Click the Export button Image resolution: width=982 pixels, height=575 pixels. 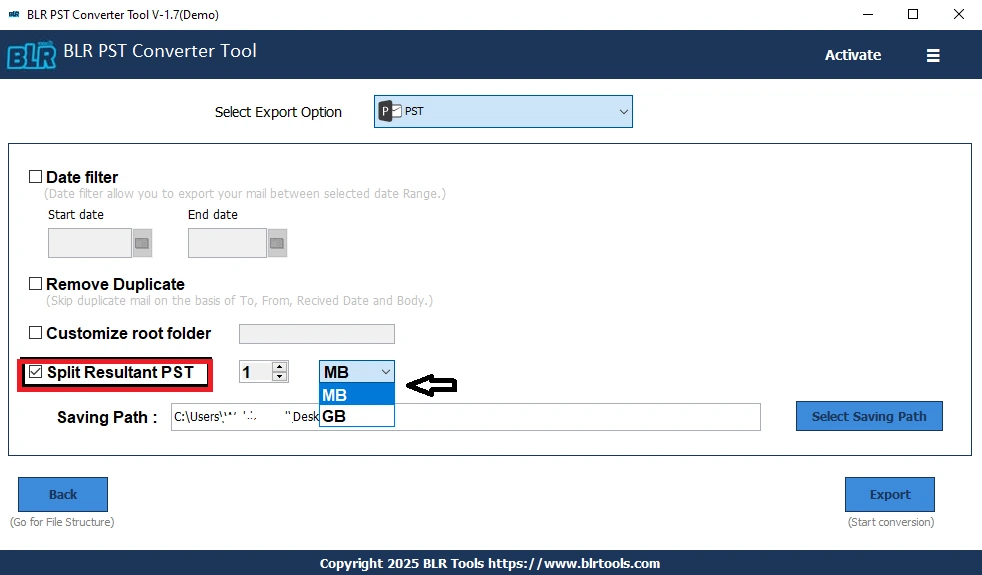(889, 494)
